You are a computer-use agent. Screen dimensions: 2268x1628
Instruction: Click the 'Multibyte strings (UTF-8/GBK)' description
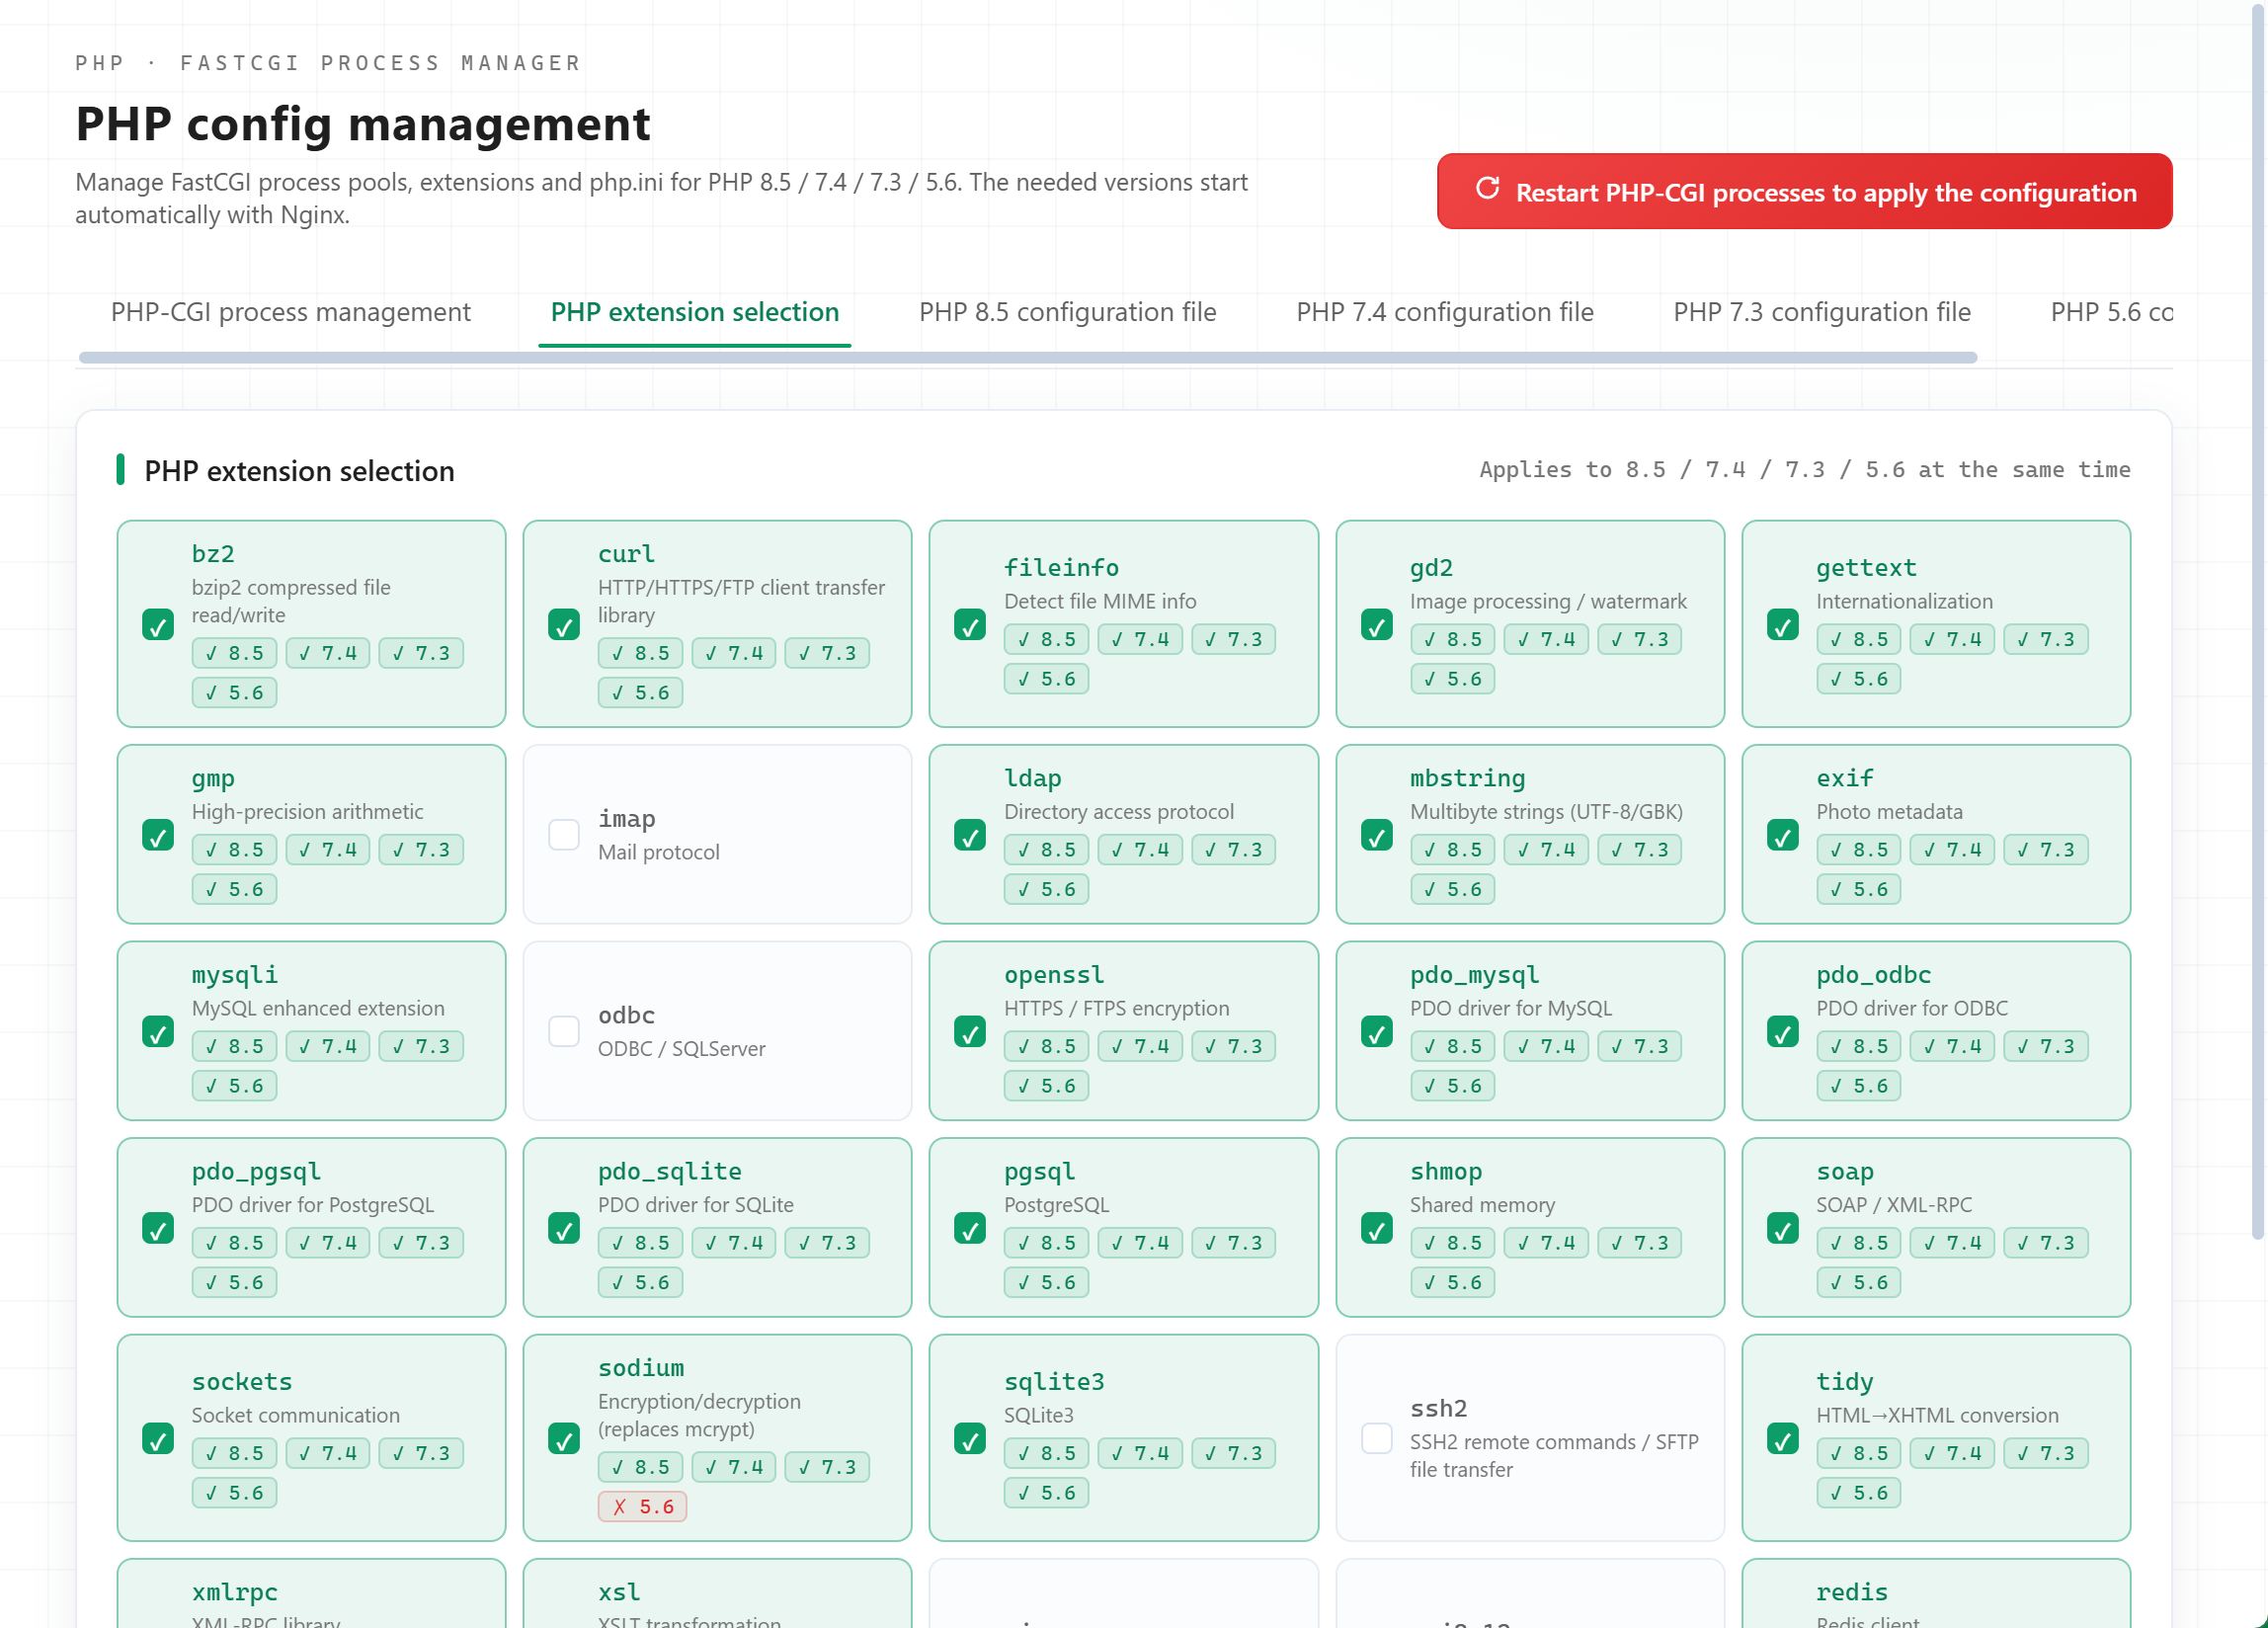point(1546,812)
